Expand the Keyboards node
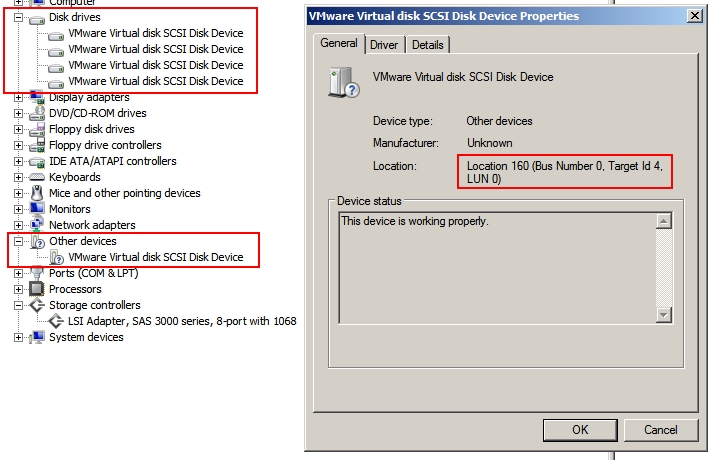Screen dimensions: 717x460 click(x=18, y=177)
